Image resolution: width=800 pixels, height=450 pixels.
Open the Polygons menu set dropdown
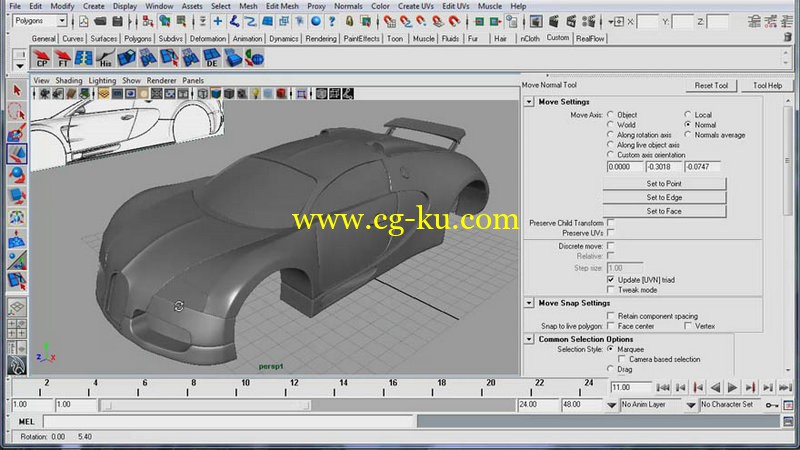tap(62, 21)
